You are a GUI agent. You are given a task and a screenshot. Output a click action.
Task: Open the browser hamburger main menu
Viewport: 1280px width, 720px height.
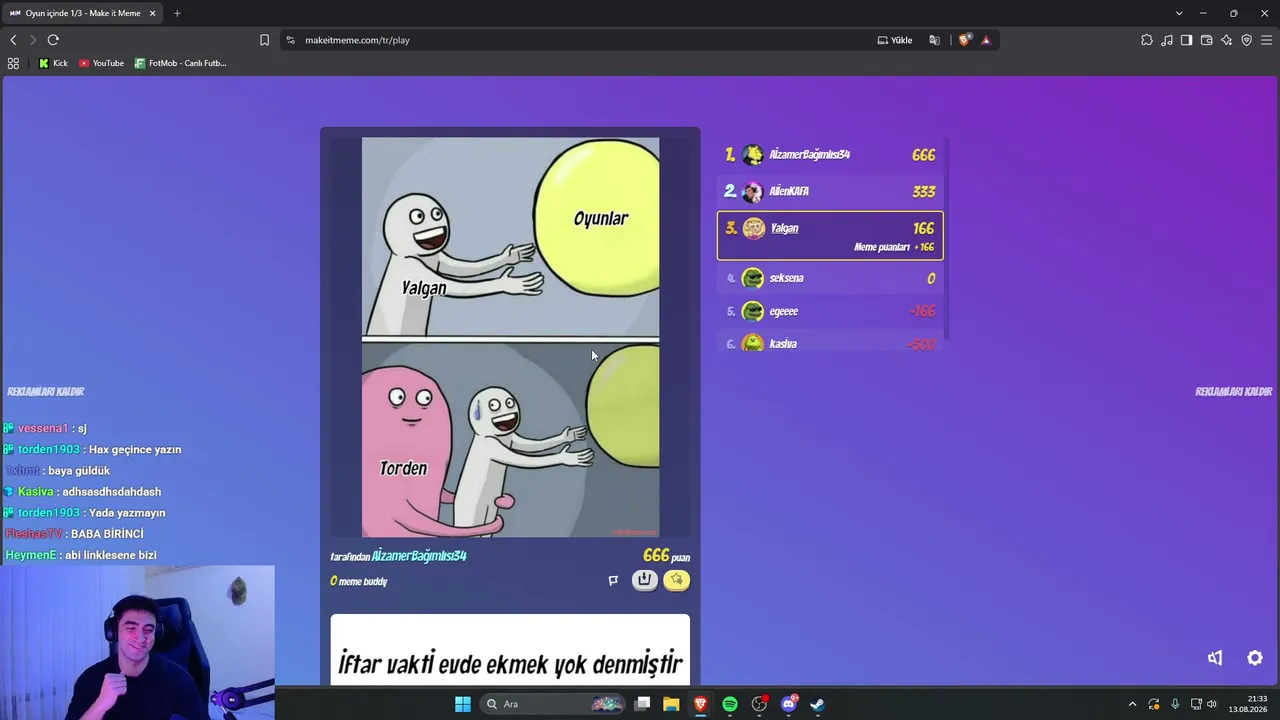pos(1266,40)
